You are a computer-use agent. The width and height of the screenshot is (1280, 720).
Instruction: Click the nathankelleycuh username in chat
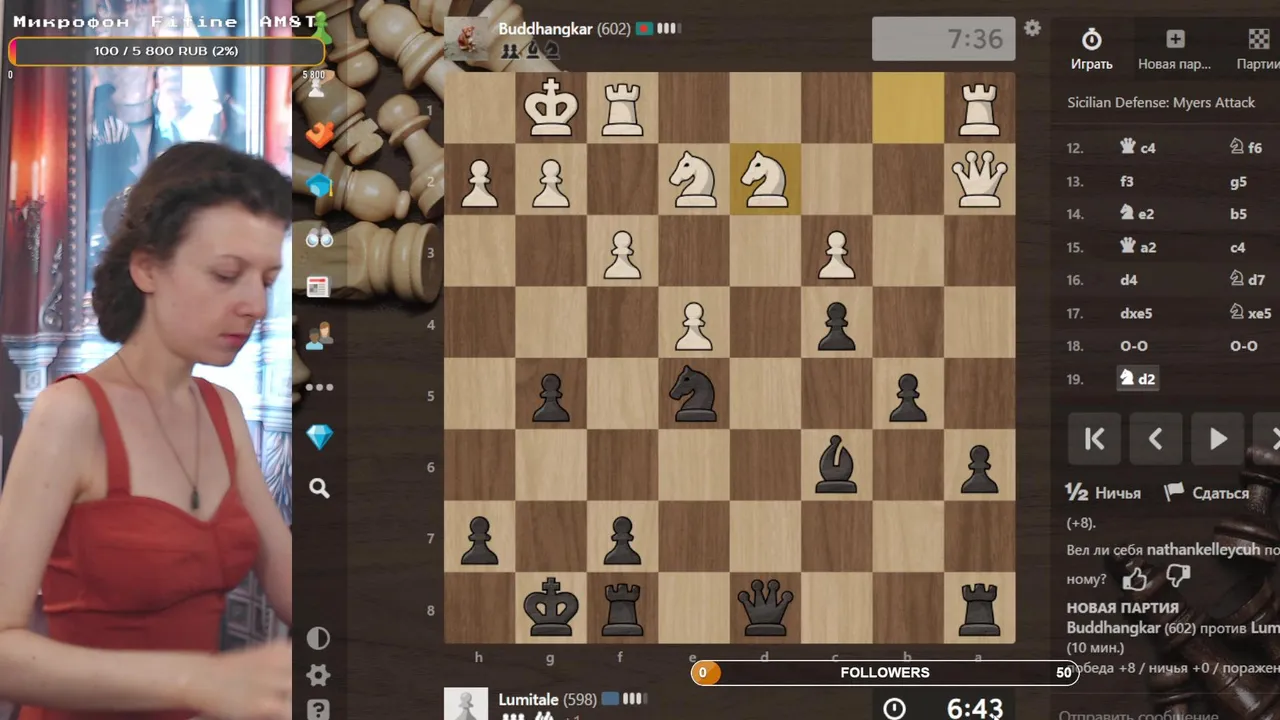click(1203, 550)
